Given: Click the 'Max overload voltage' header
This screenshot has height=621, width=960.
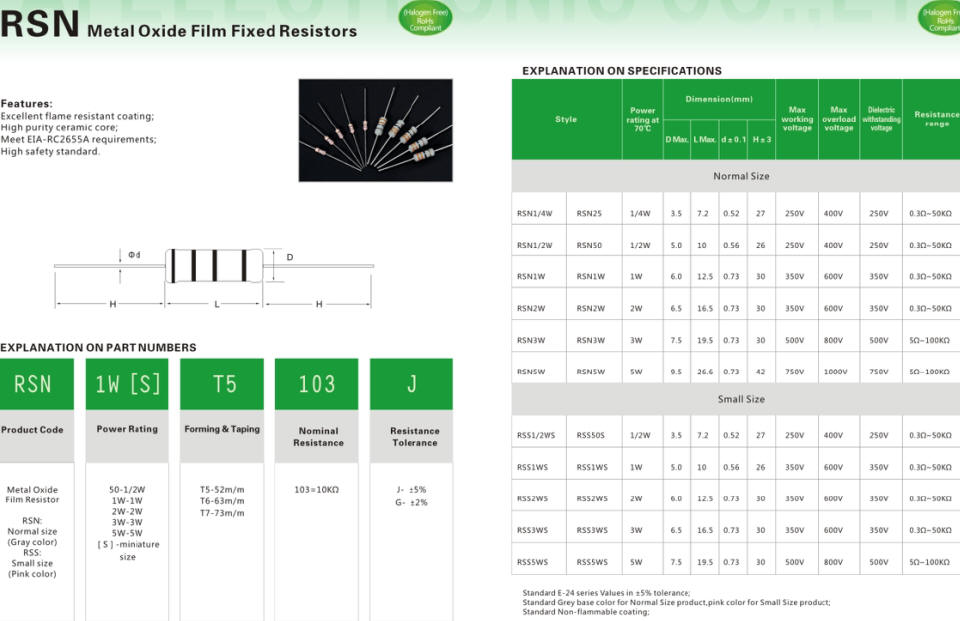Looking at the screenshot, I should tap(839, 119).
